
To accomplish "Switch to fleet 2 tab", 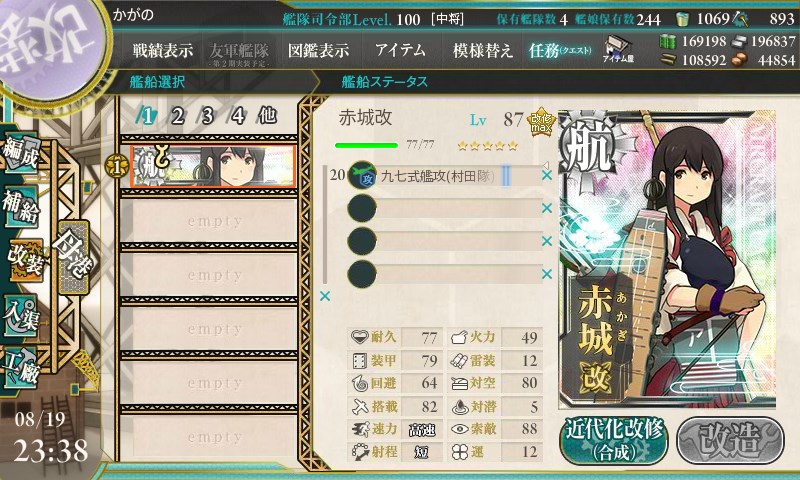I will [x=177, y=116].
